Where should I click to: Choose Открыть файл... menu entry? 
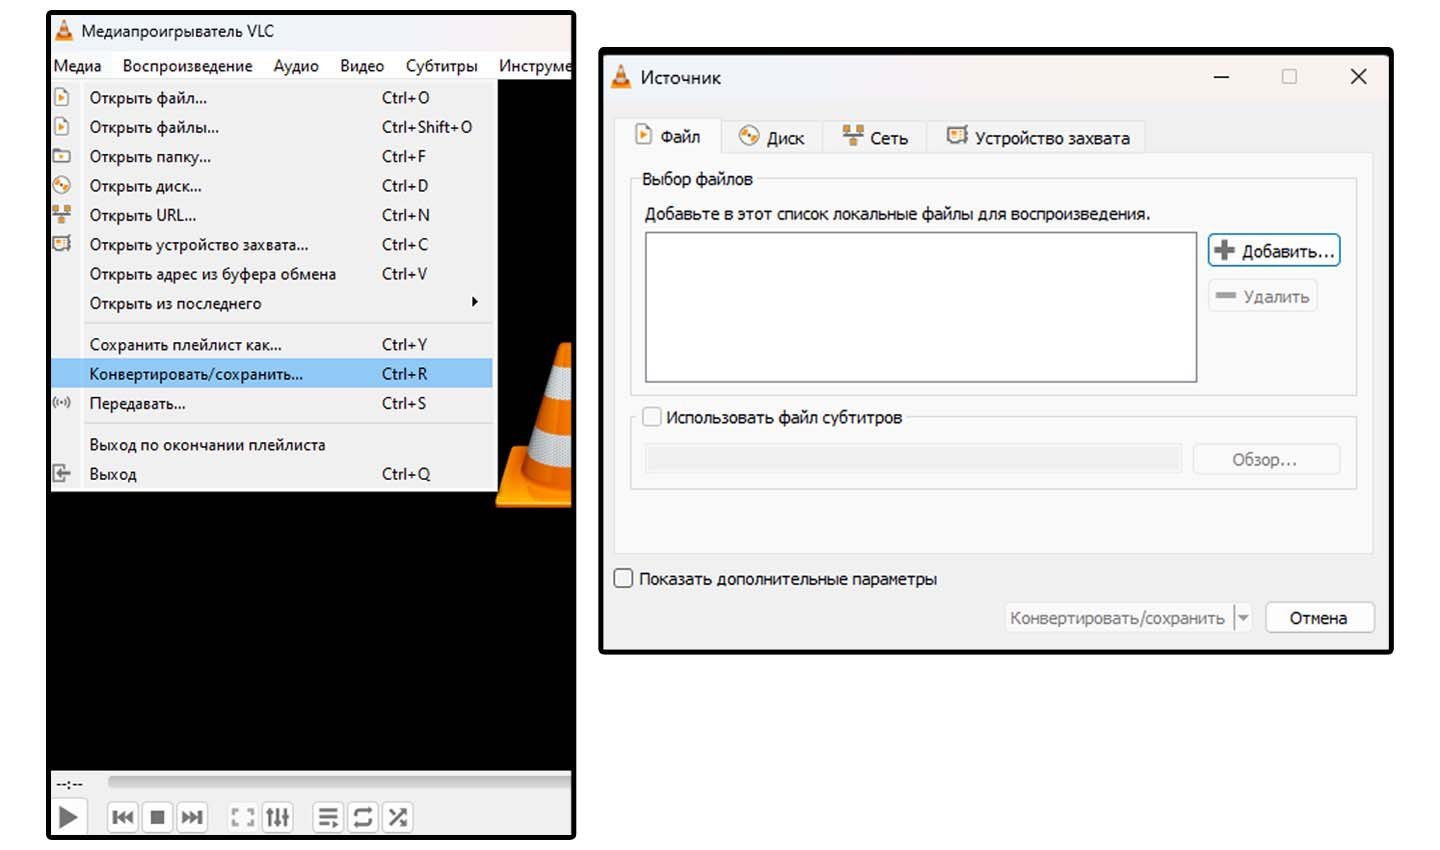[271, 98]
